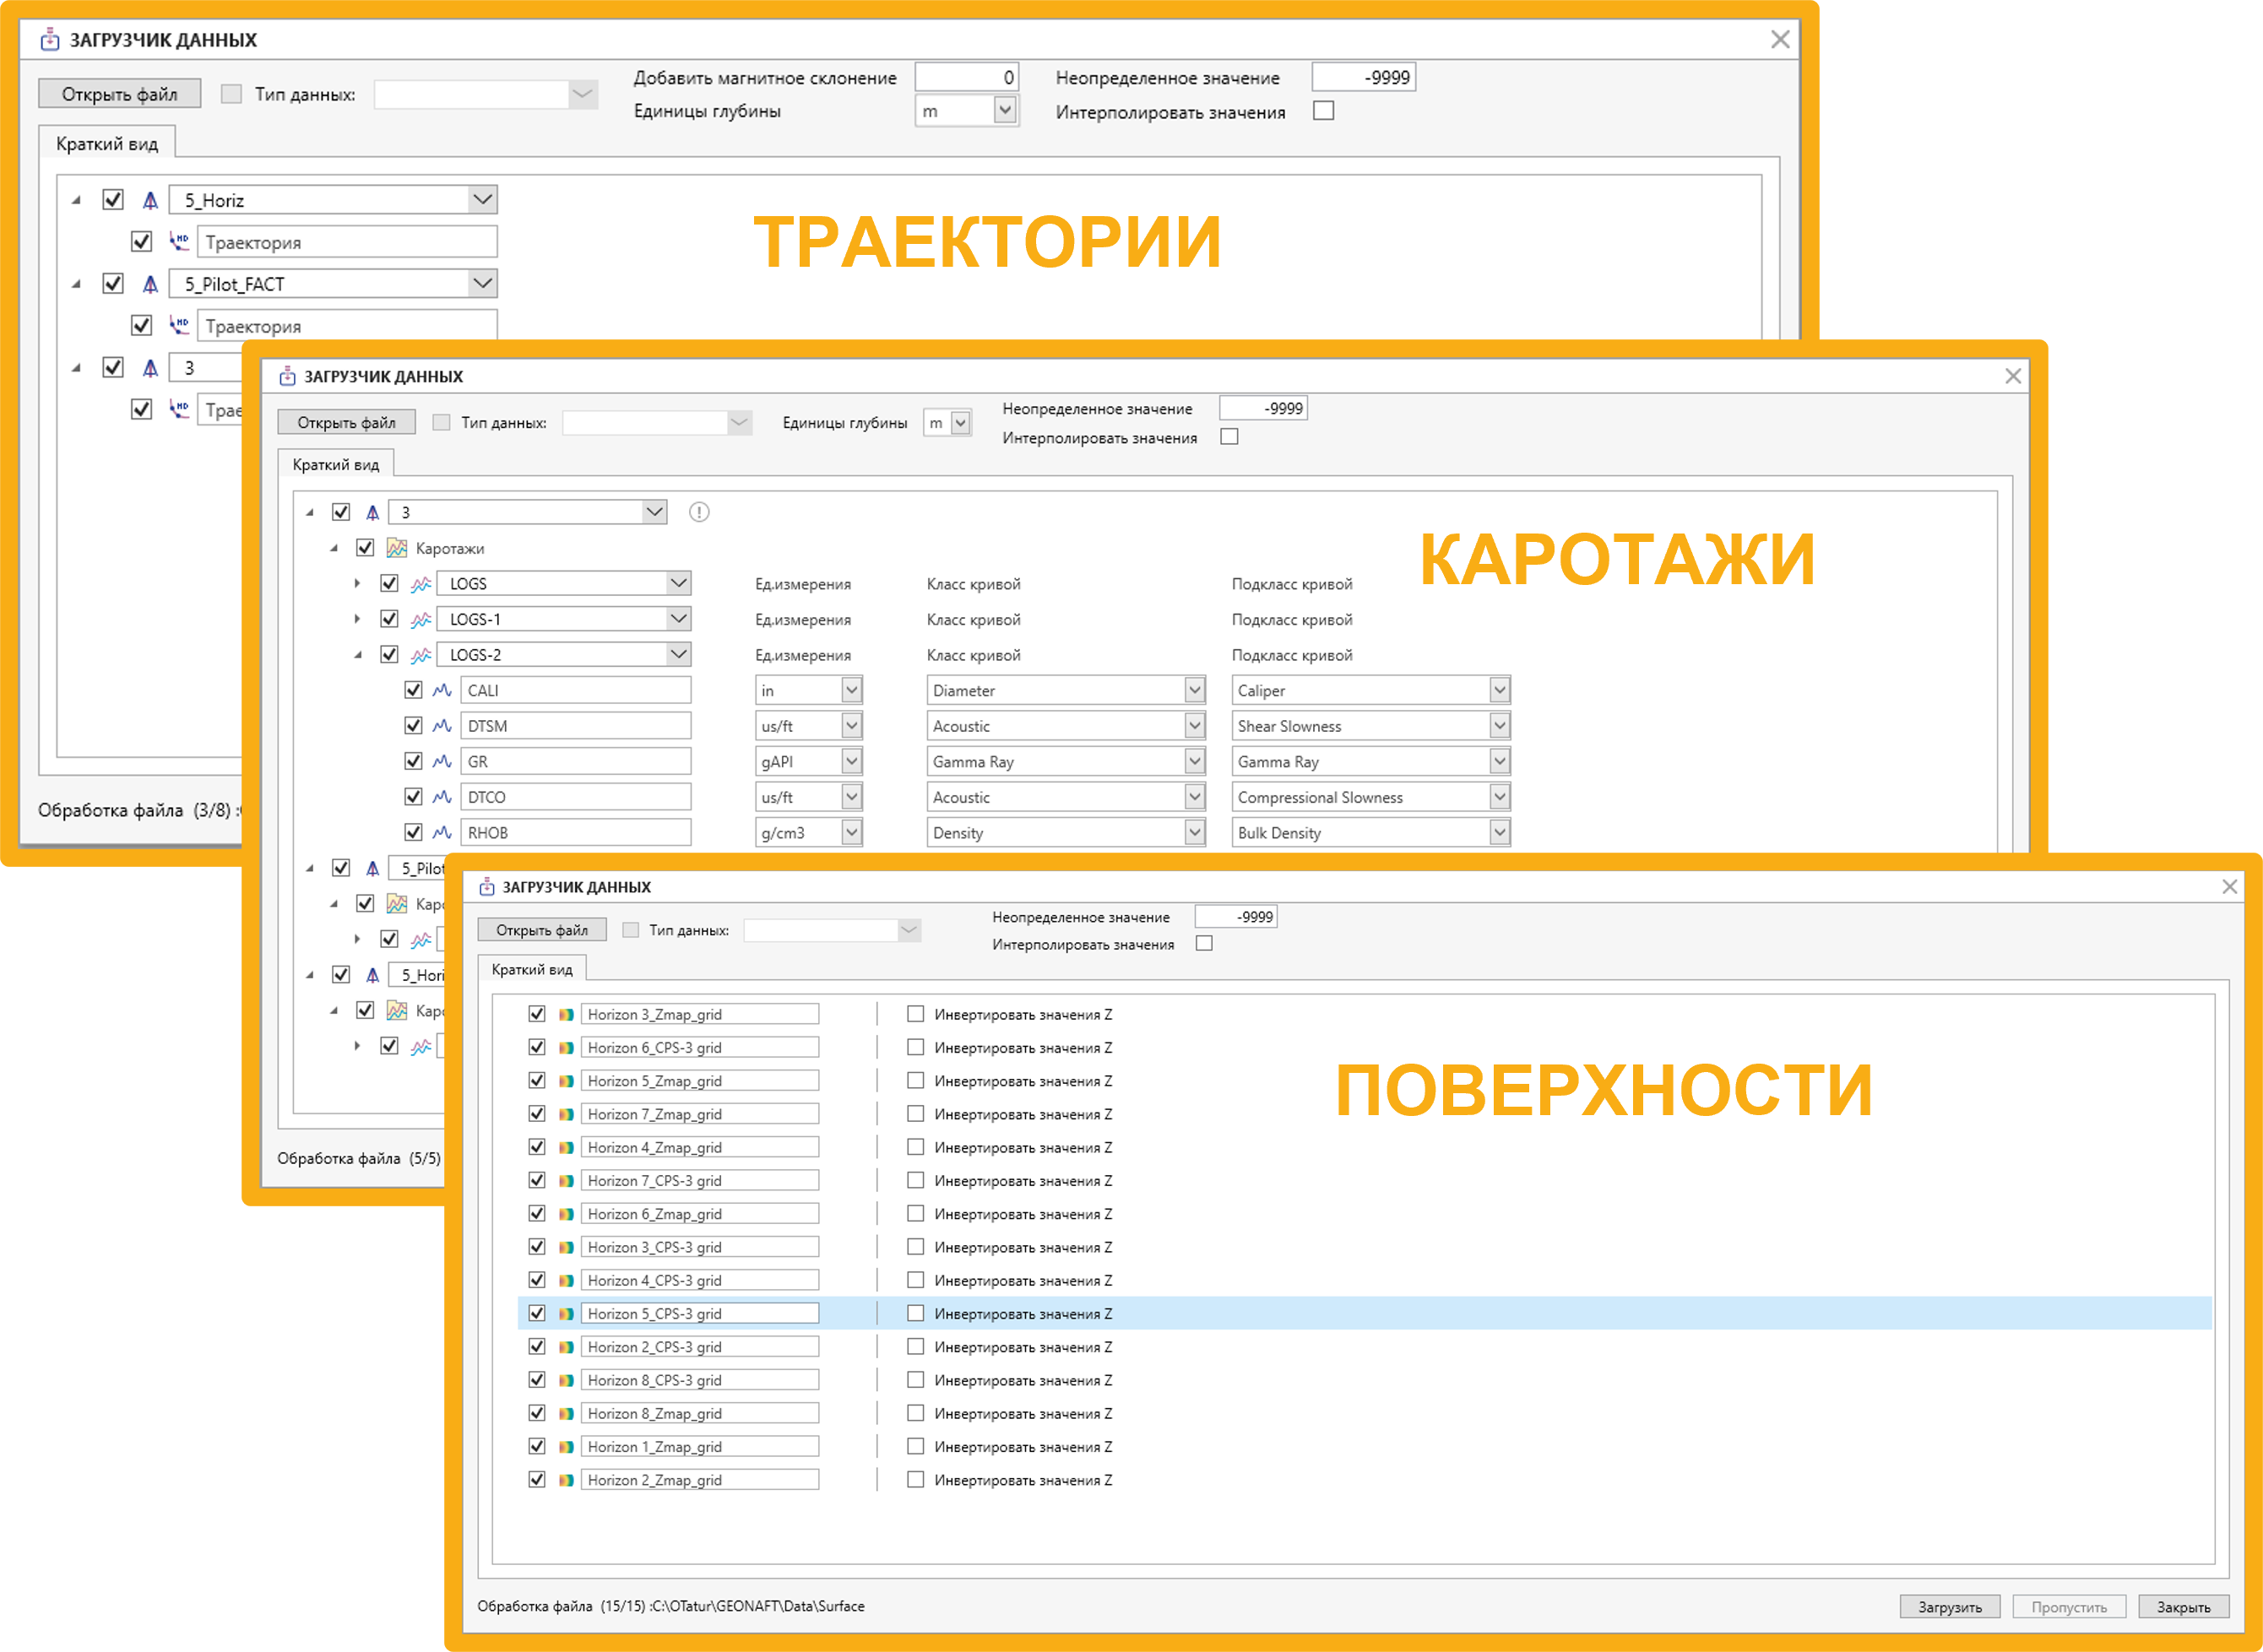Open curve class dropdown showing Gamma Ray
2263x1652 pixels.
1194,761
